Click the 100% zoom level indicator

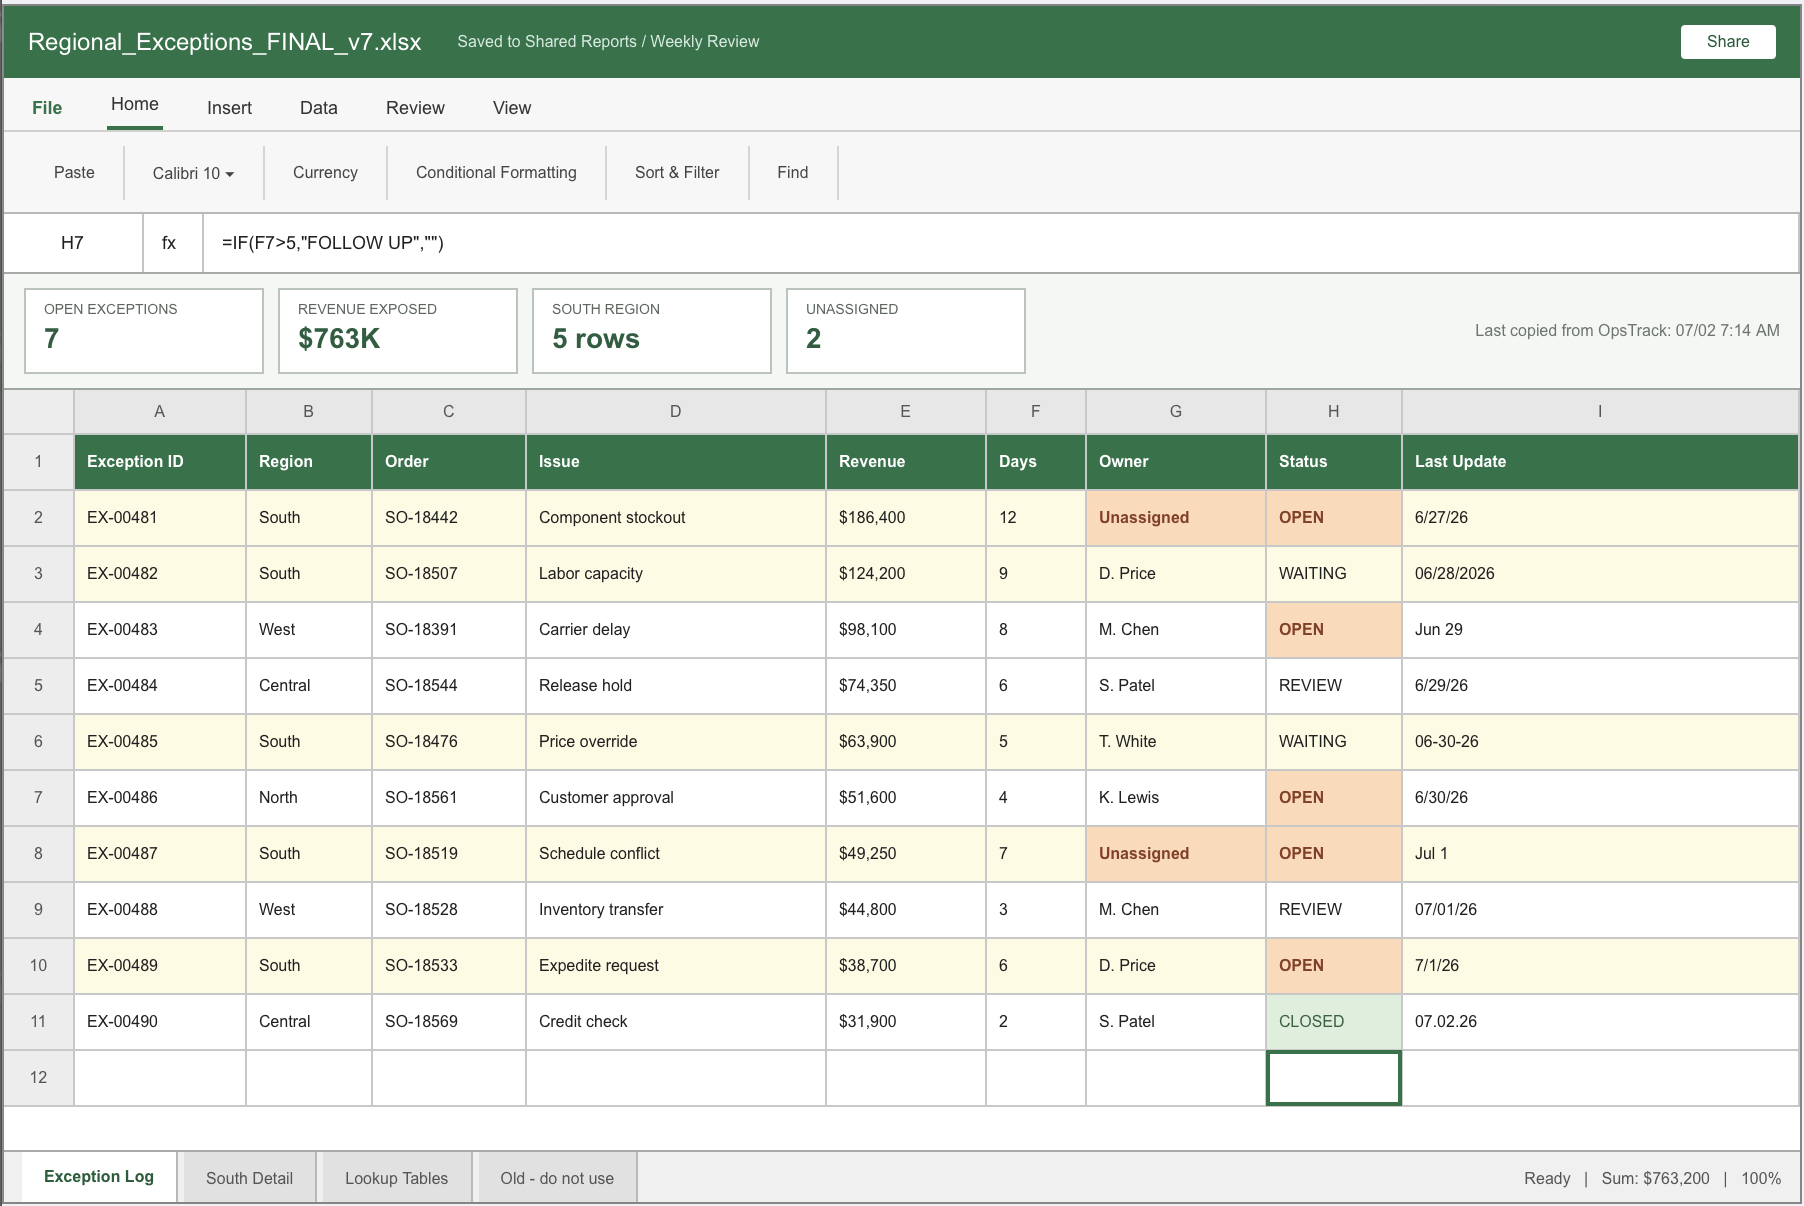click(x=1761, y=1178)
